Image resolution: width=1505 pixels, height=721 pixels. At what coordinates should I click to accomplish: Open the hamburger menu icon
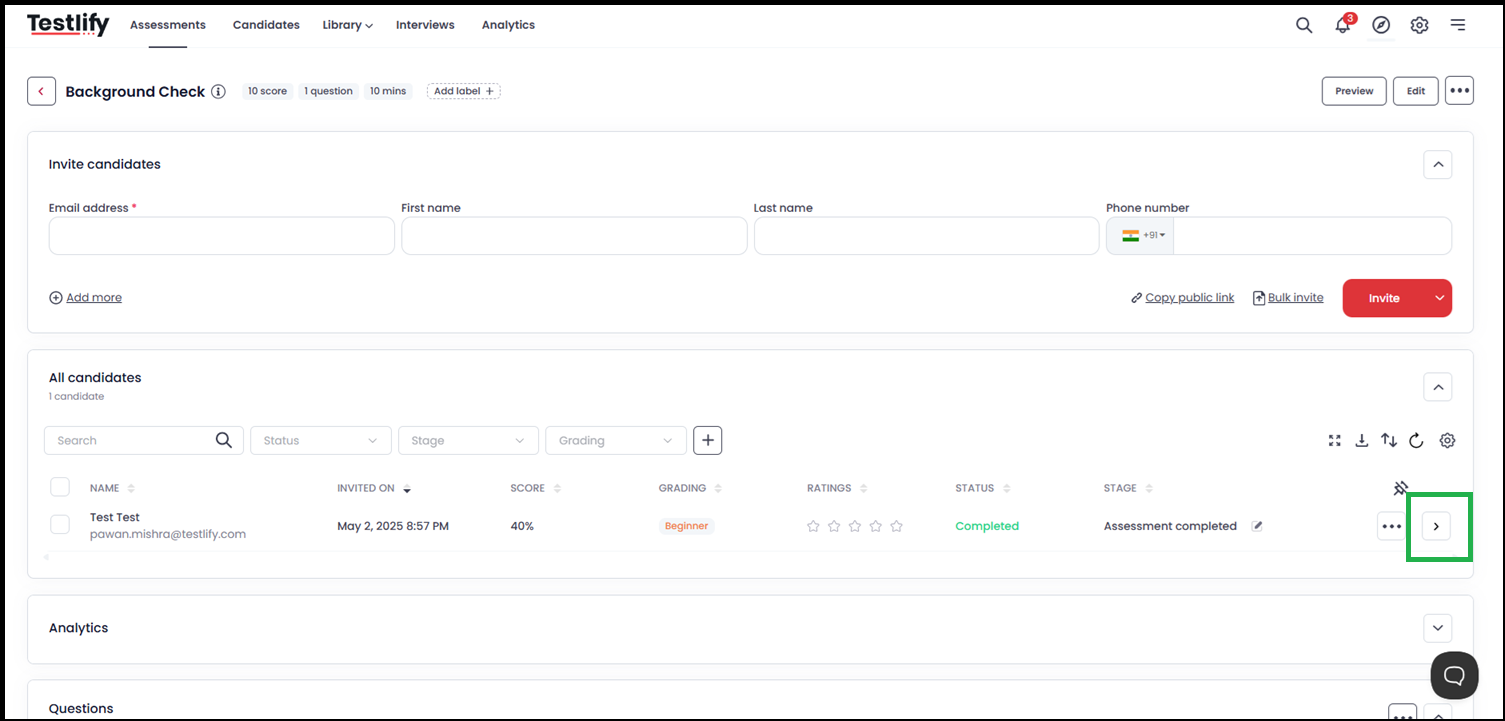tap(1458, 25)
